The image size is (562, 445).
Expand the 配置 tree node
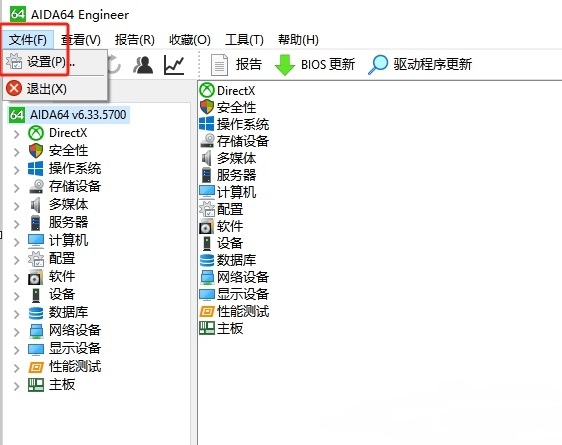(16, 260)
